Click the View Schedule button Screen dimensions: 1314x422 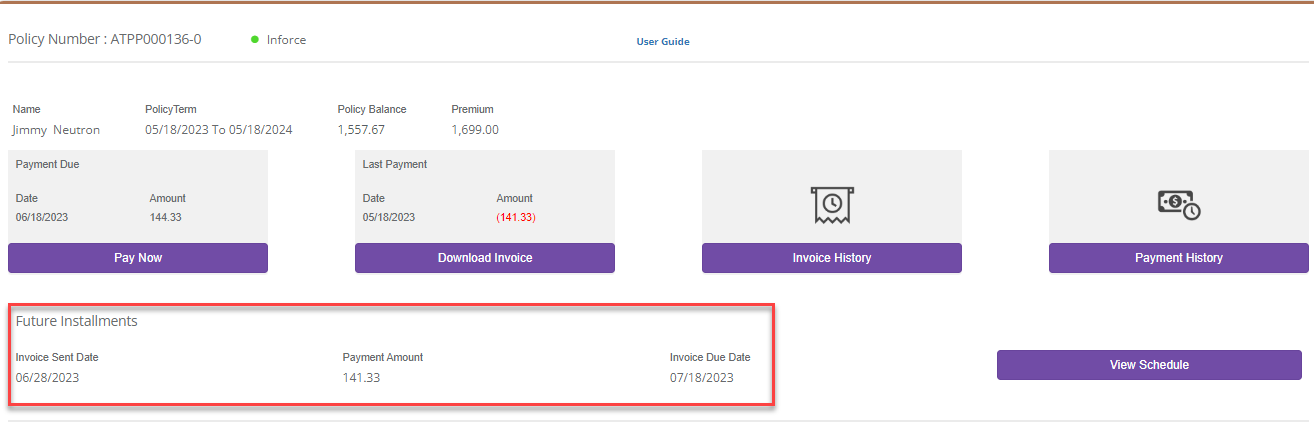tap(1149, 365)
